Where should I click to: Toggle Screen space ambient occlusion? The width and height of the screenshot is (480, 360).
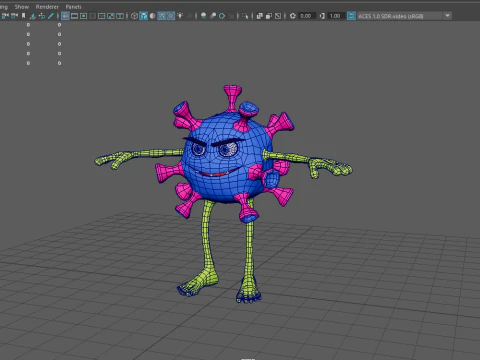point(203,16)
